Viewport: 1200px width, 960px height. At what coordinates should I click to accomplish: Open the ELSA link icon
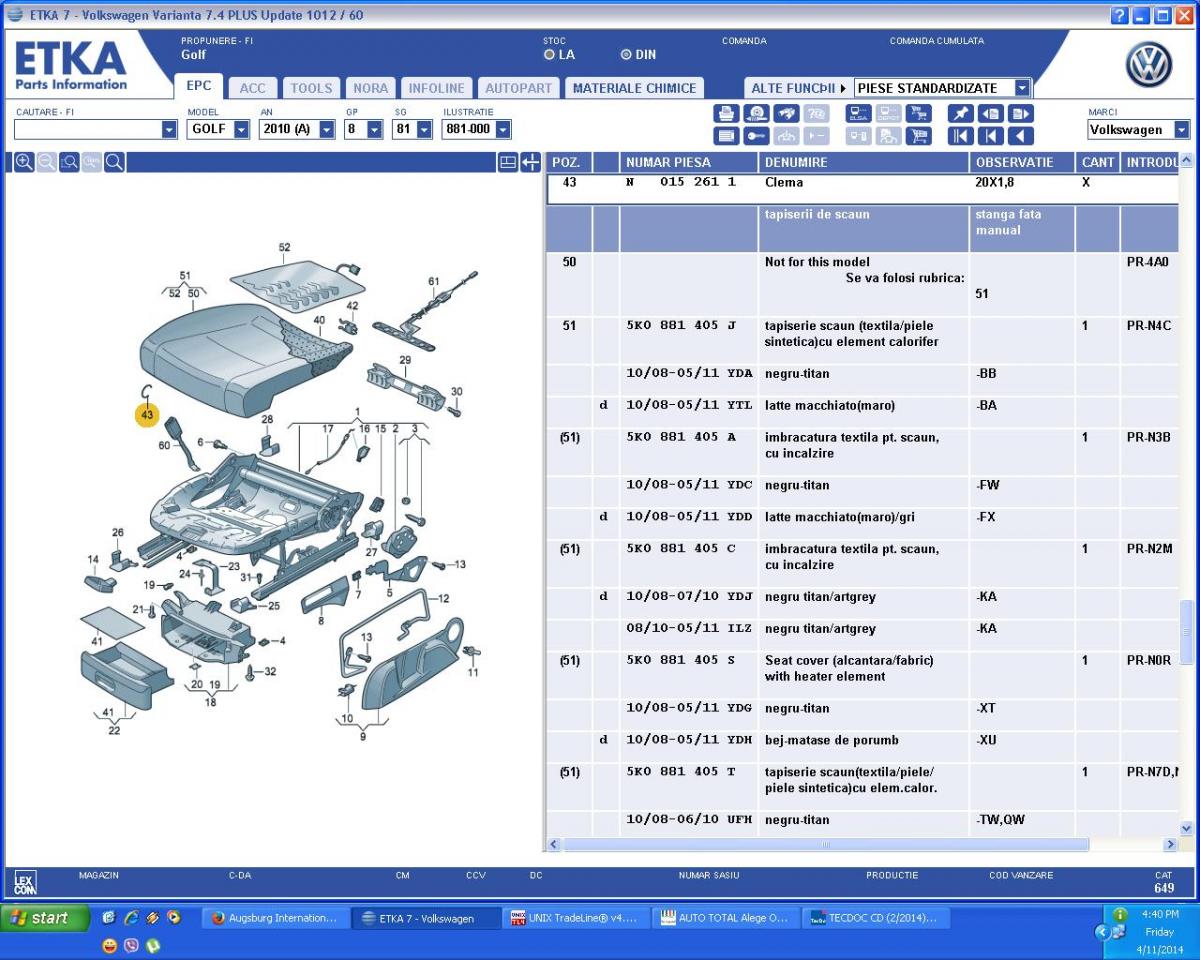858,114
